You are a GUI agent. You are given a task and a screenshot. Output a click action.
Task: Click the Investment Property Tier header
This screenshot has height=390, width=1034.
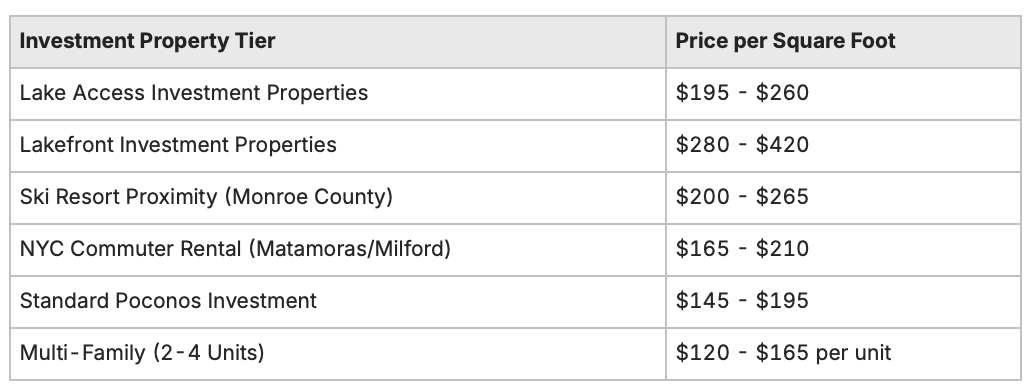coord(338,42)
